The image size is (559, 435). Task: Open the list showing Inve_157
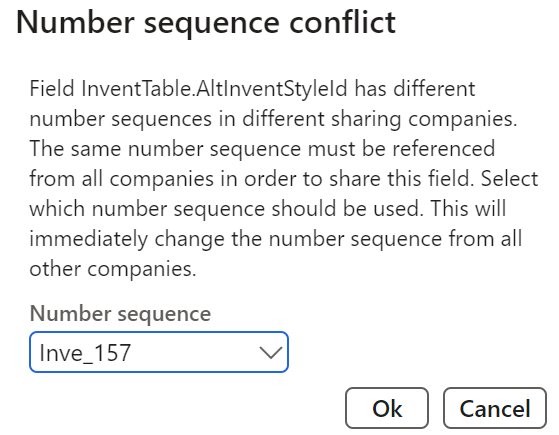[x=159, y=352]
